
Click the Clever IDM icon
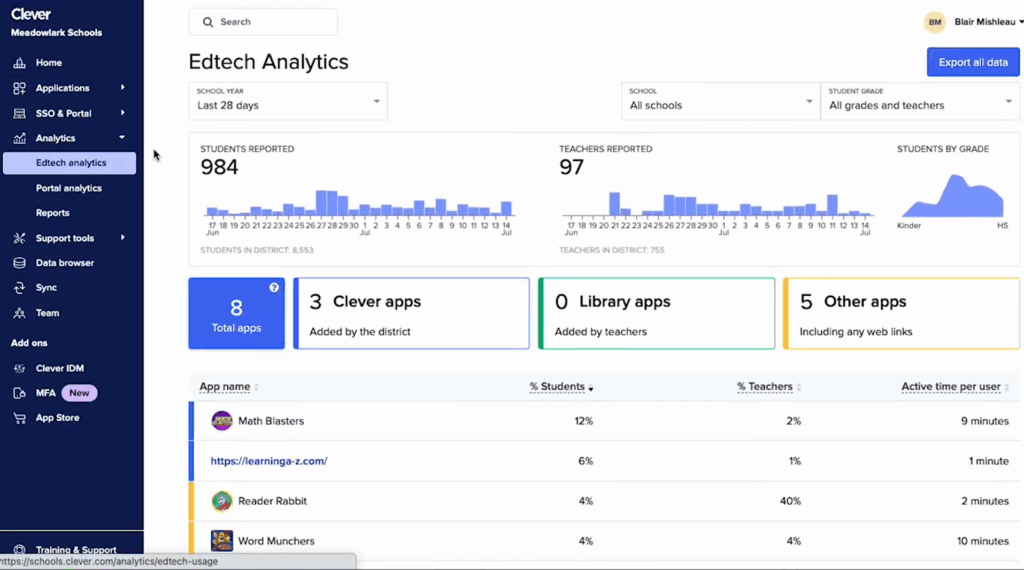(x=19, y=368)
